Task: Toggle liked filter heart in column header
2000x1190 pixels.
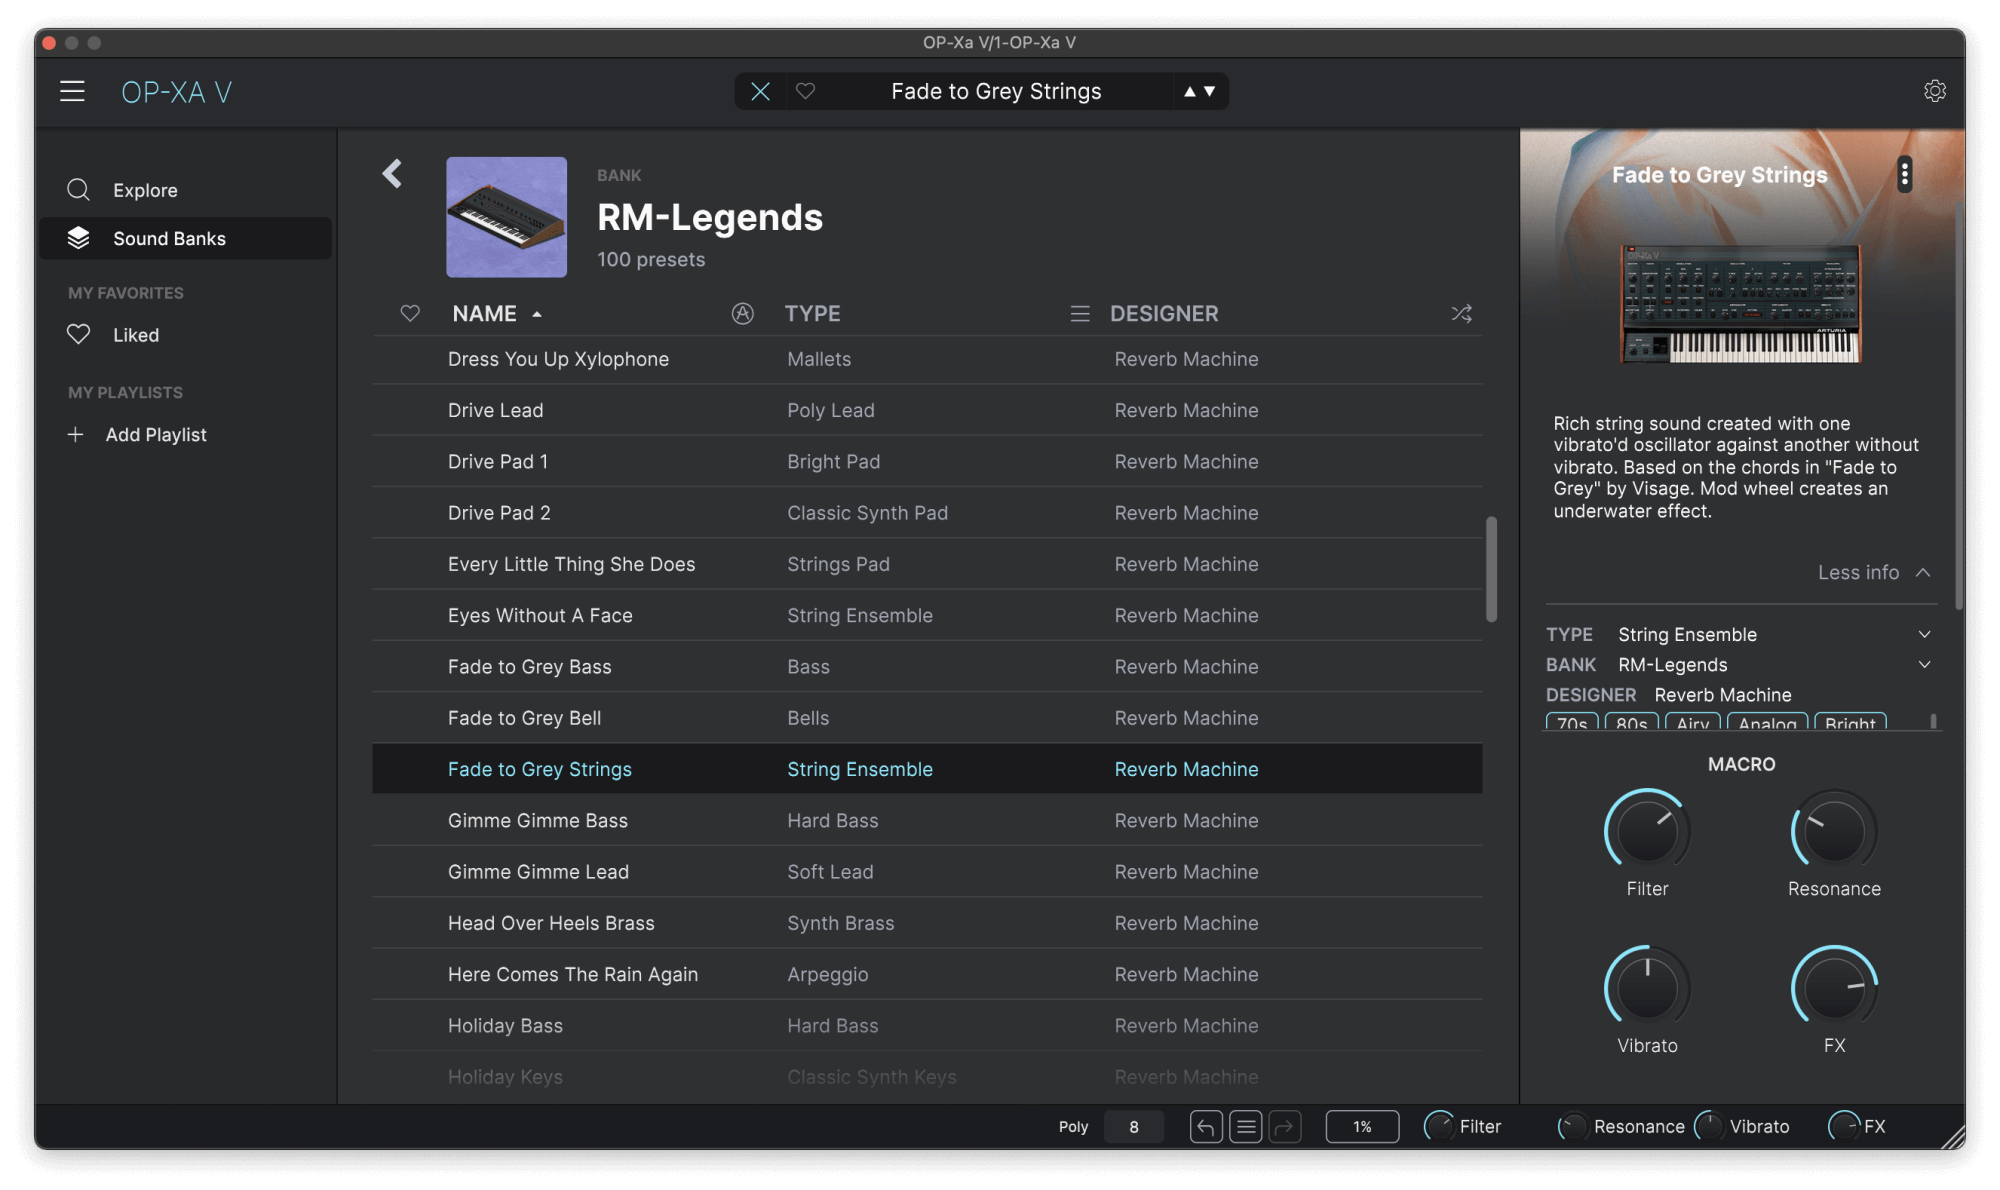Action: coord(410,314)
